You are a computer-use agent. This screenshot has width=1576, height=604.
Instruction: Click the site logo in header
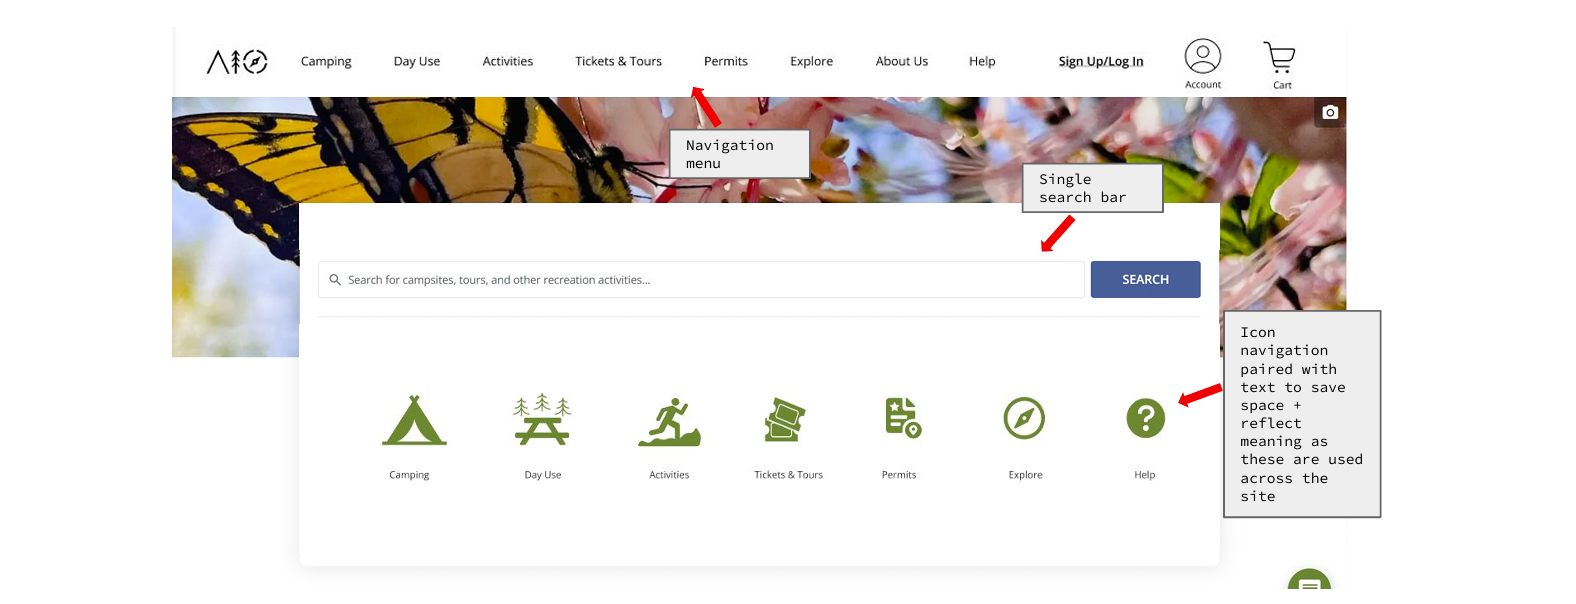237,62
